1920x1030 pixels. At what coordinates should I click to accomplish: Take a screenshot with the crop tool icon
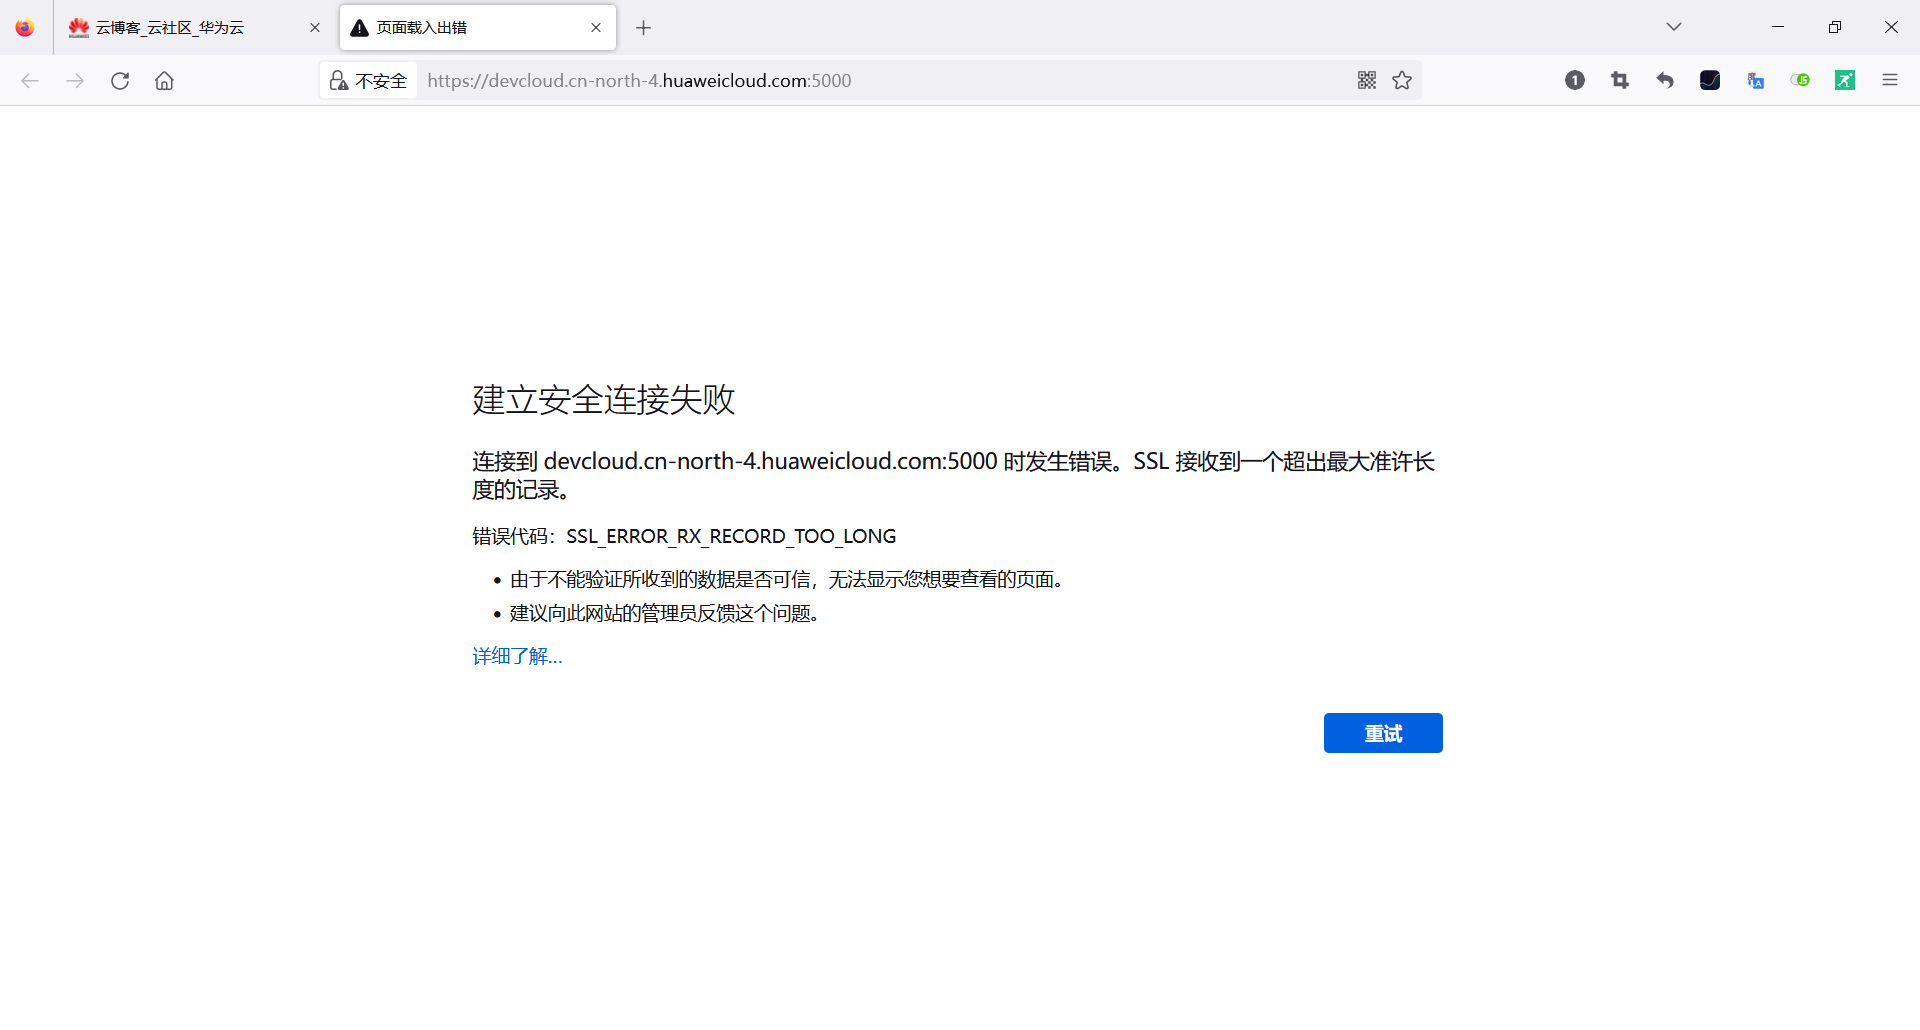(1620, 80)
